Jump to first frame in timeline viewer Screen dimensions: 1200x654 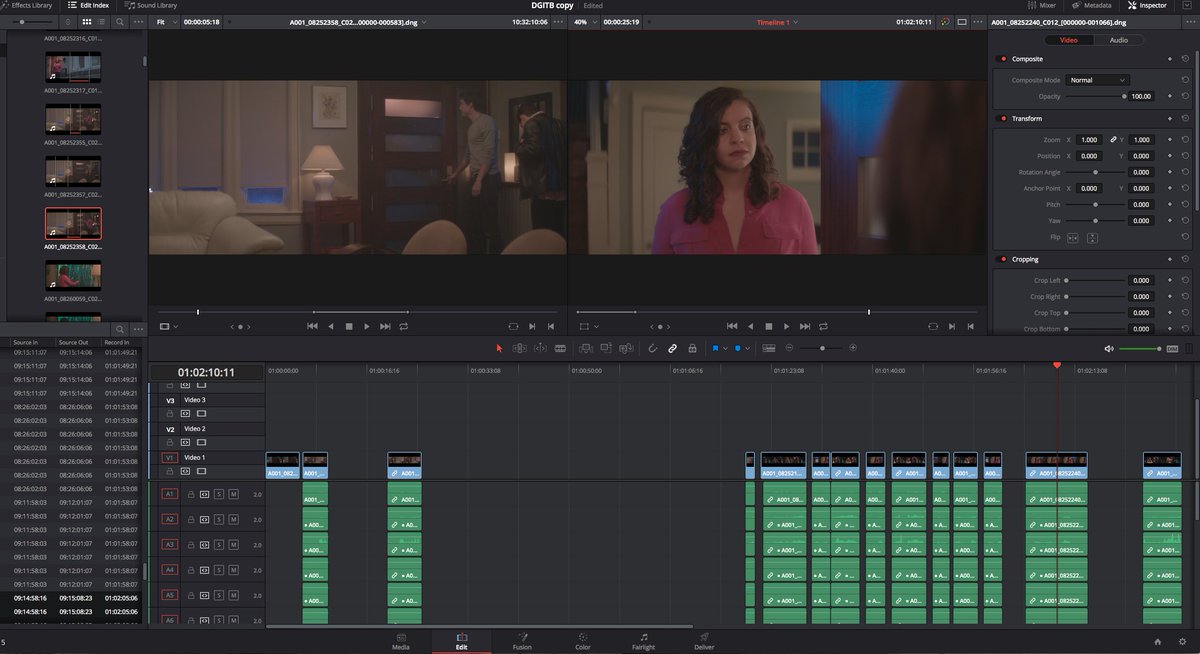(x=732, y=326)
